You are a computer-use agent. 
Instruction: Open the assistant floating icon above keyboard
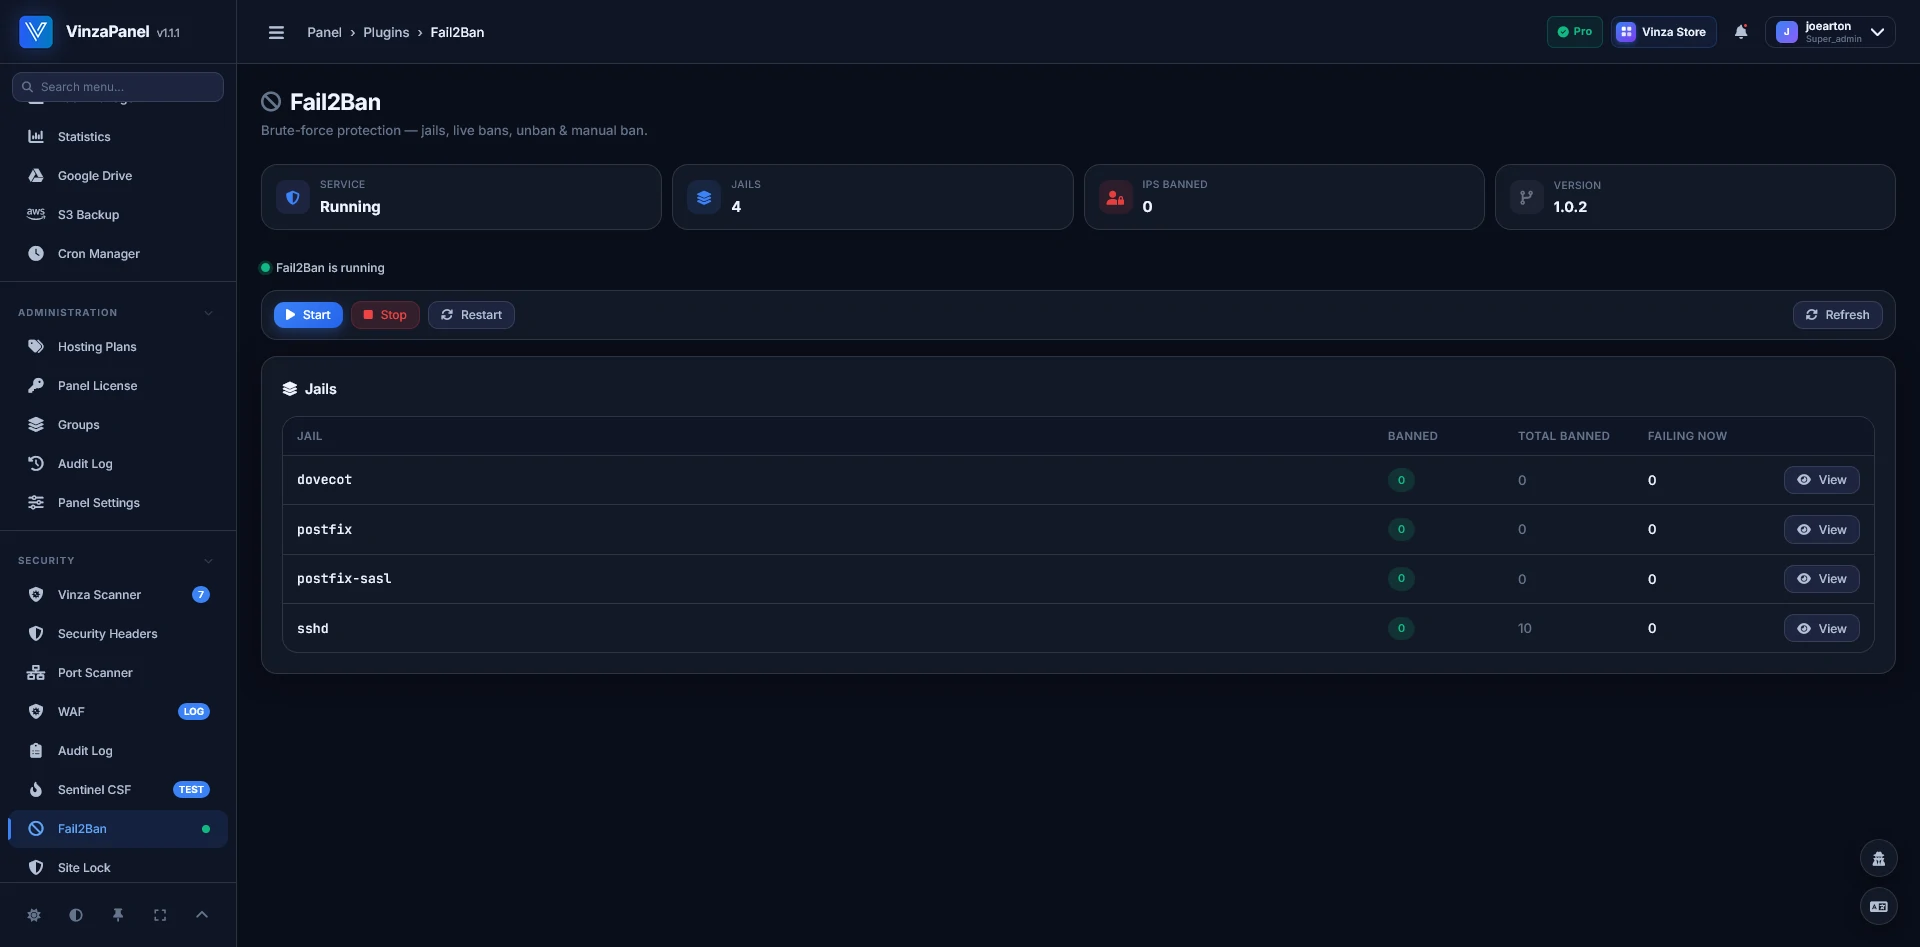tap(1879, 858)
